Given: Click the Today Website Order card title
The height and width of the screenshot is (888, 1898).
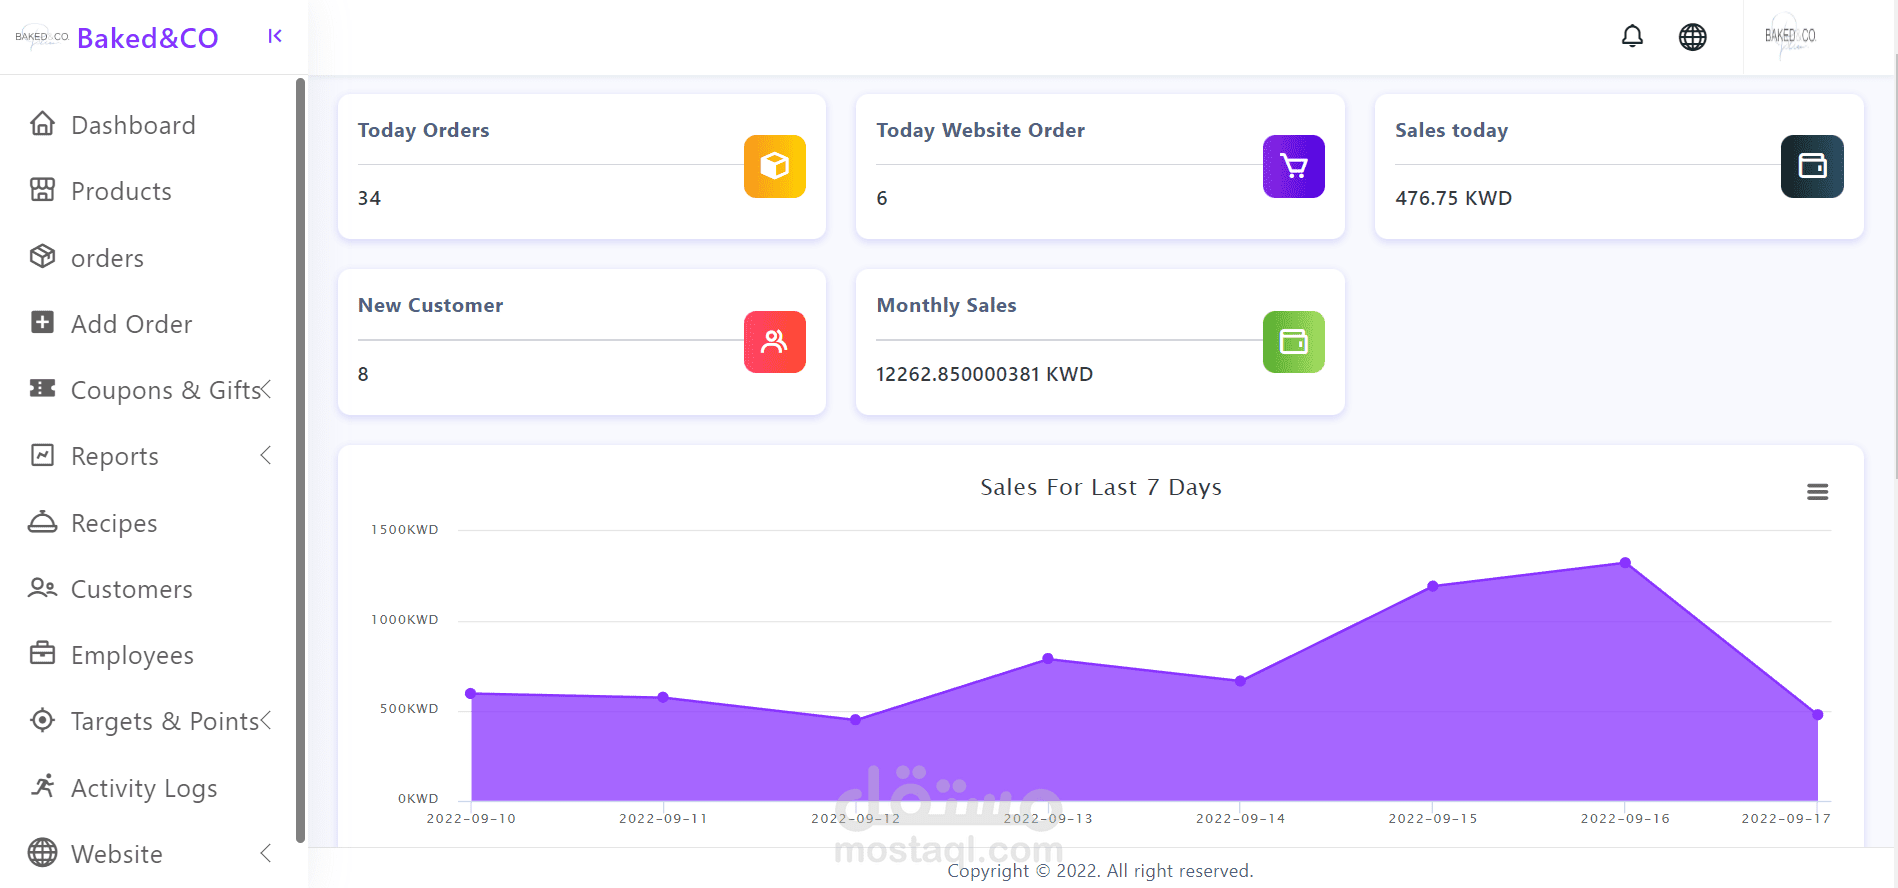Looking at the screenshot, I should (x=980, y=130).
